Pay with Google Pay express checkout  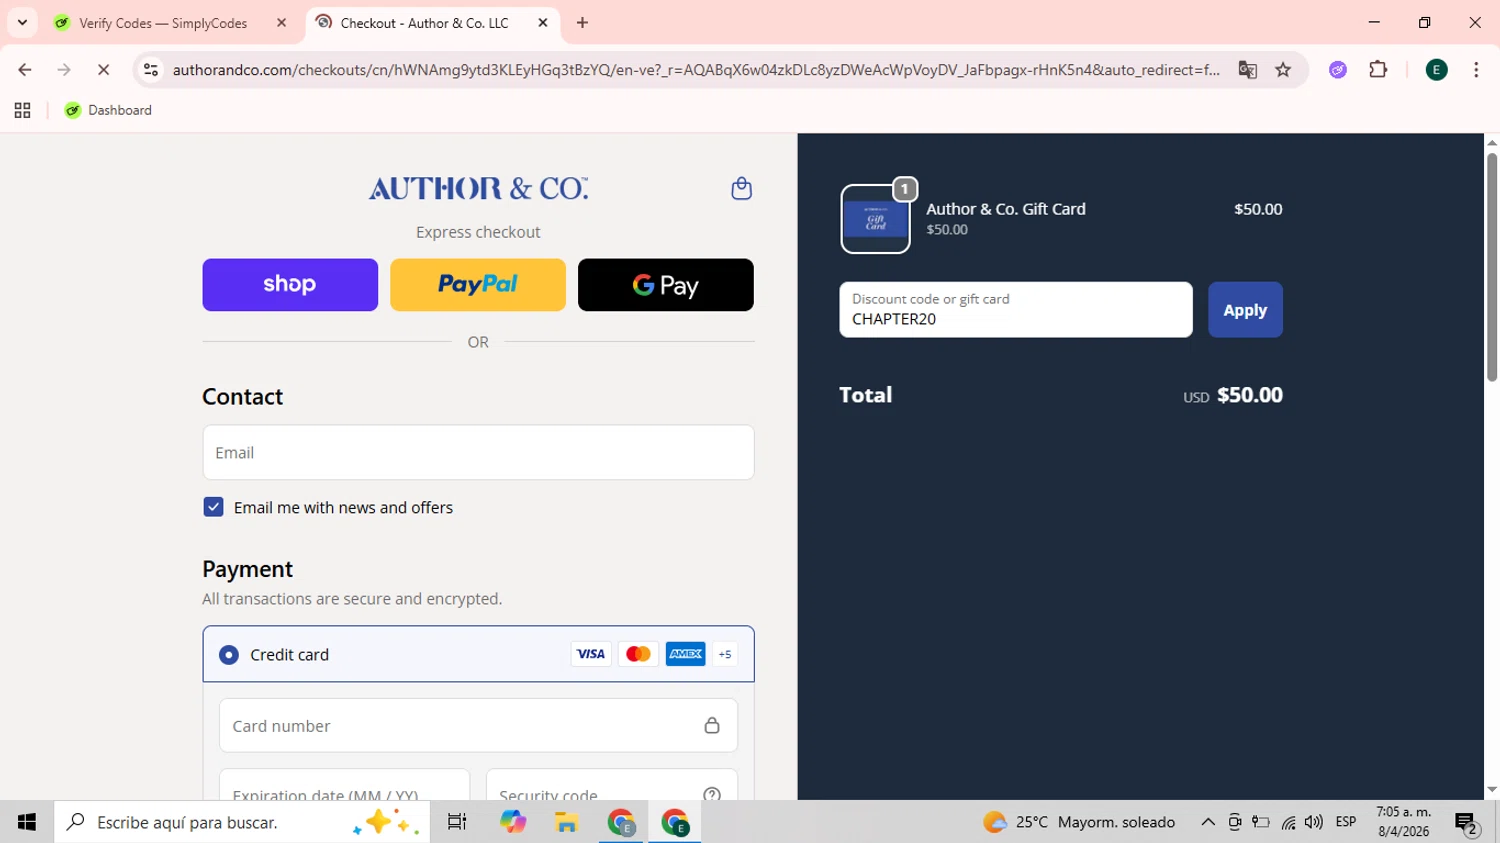666,285
